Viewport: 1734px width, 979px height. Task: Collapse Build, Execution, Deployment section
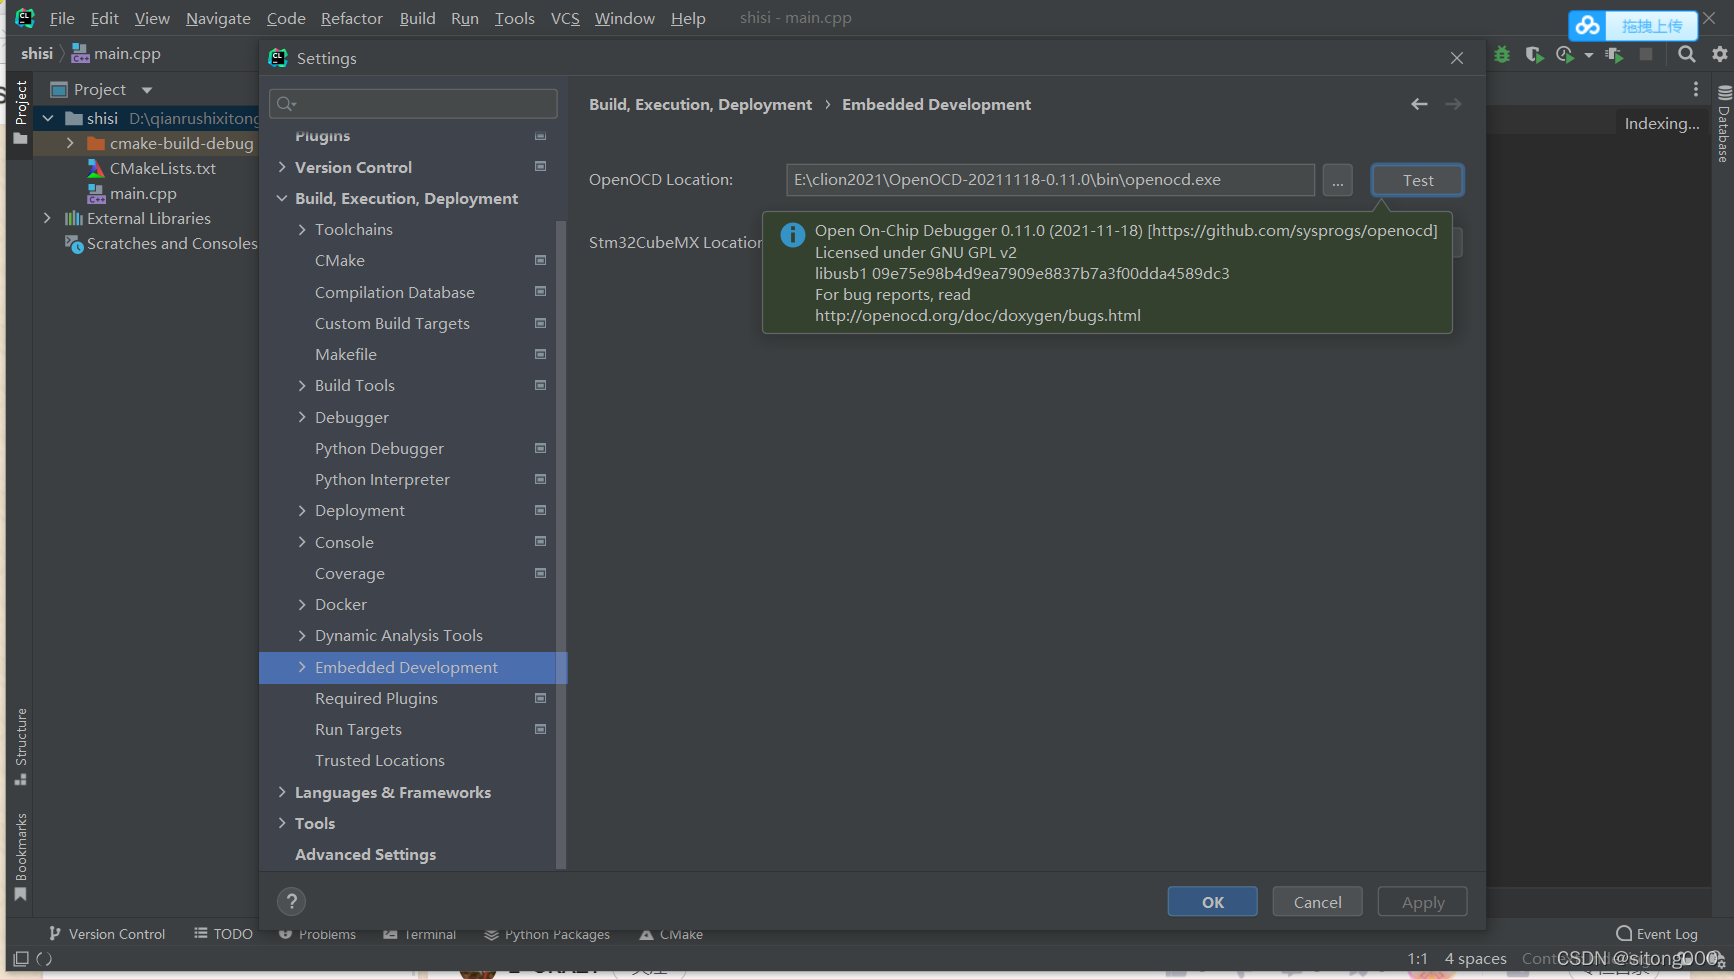282,198
